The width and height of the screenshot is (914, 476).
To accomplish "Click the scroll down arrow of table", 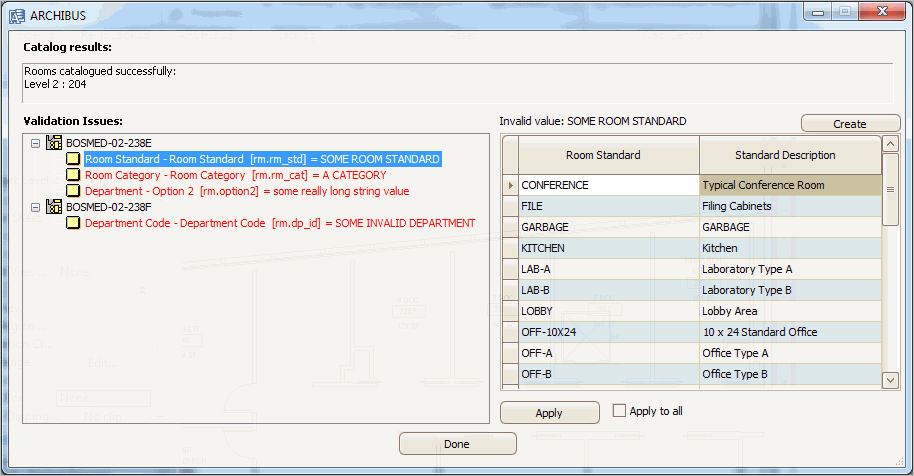I will [x=890, y=380].
